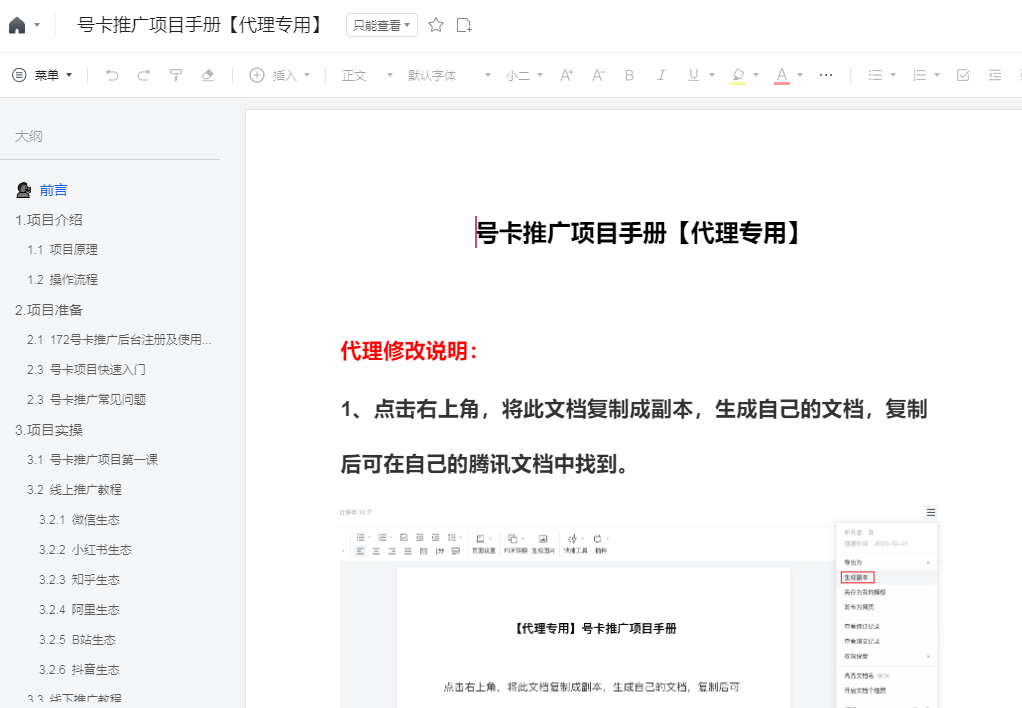This screenshot has width=1022, height=708.
Task: Apply text highlight color
Action: 739,74
